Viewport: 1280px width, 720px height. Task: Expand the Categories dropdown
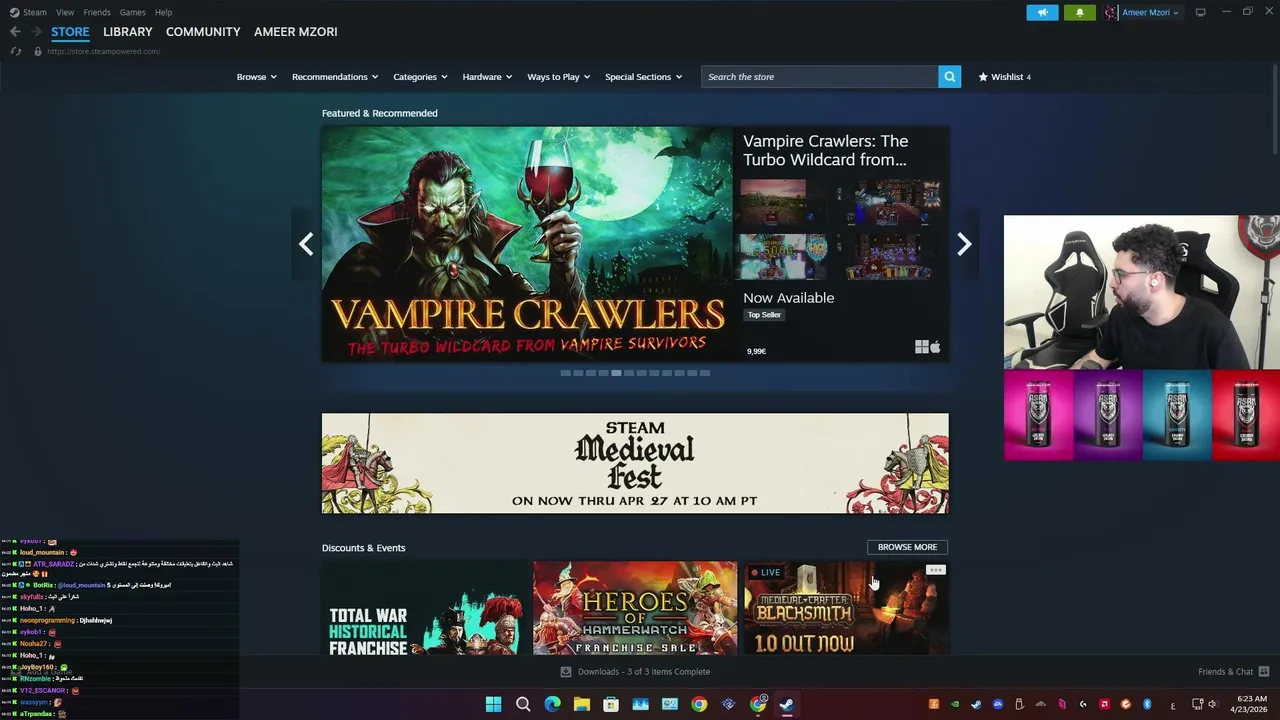point(420,76)
